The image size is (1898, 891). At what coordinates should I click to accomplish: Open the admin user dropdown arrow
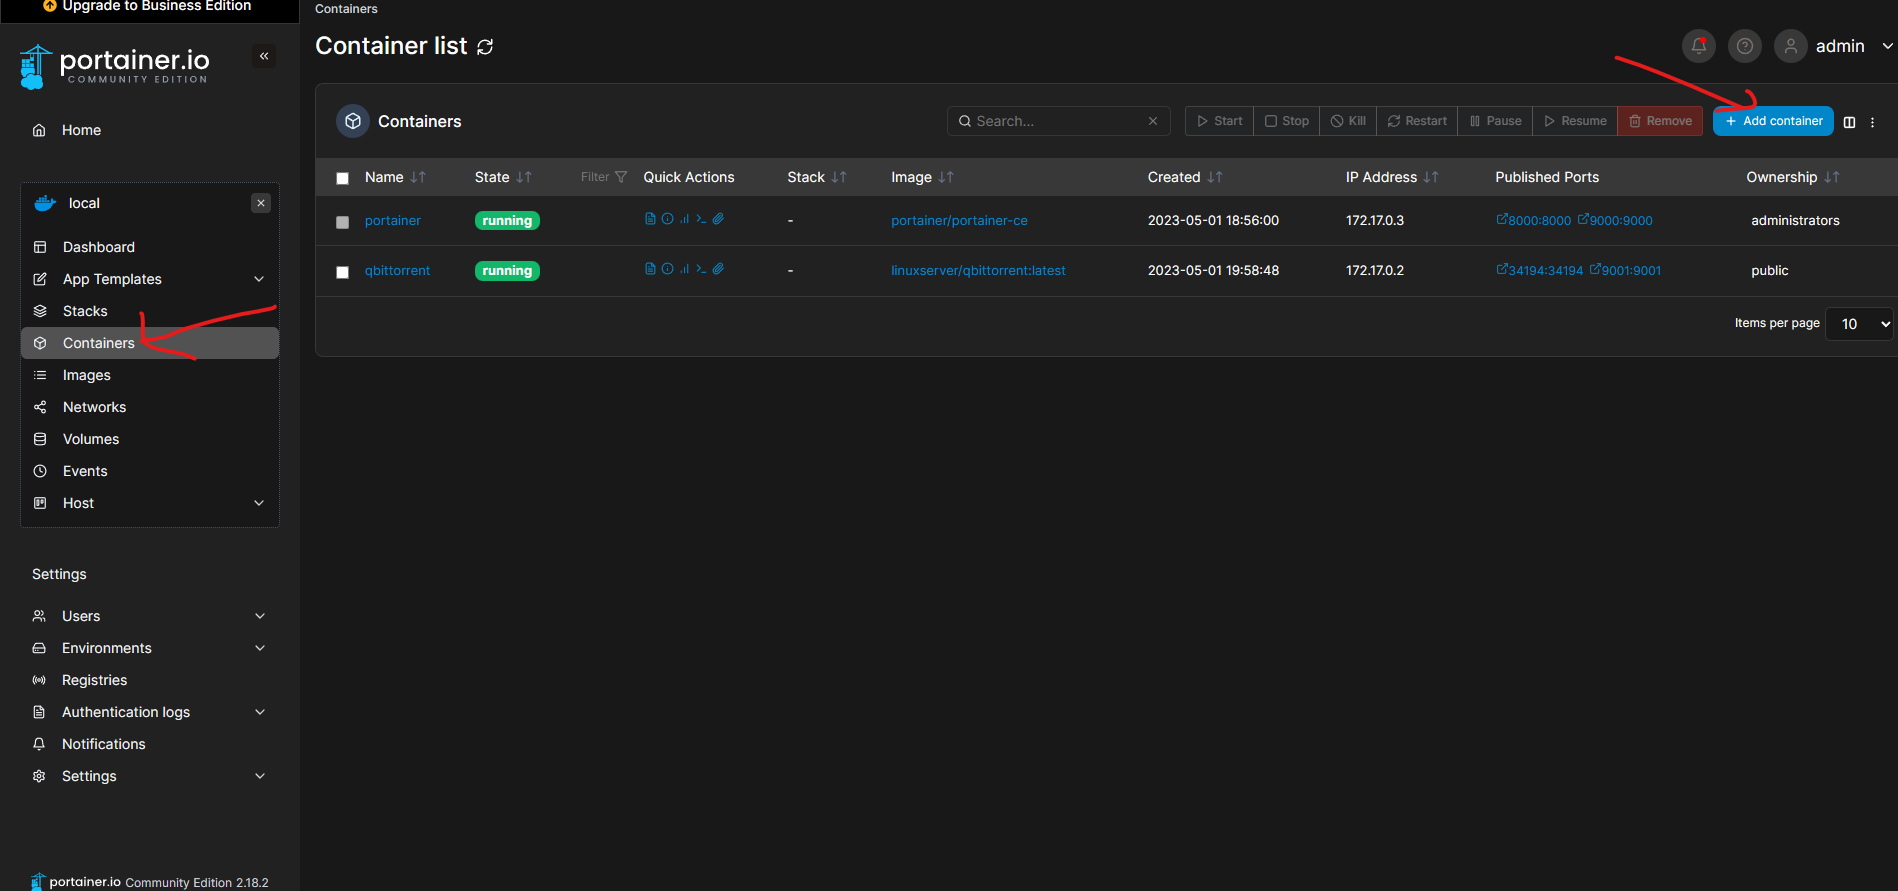1886,46
